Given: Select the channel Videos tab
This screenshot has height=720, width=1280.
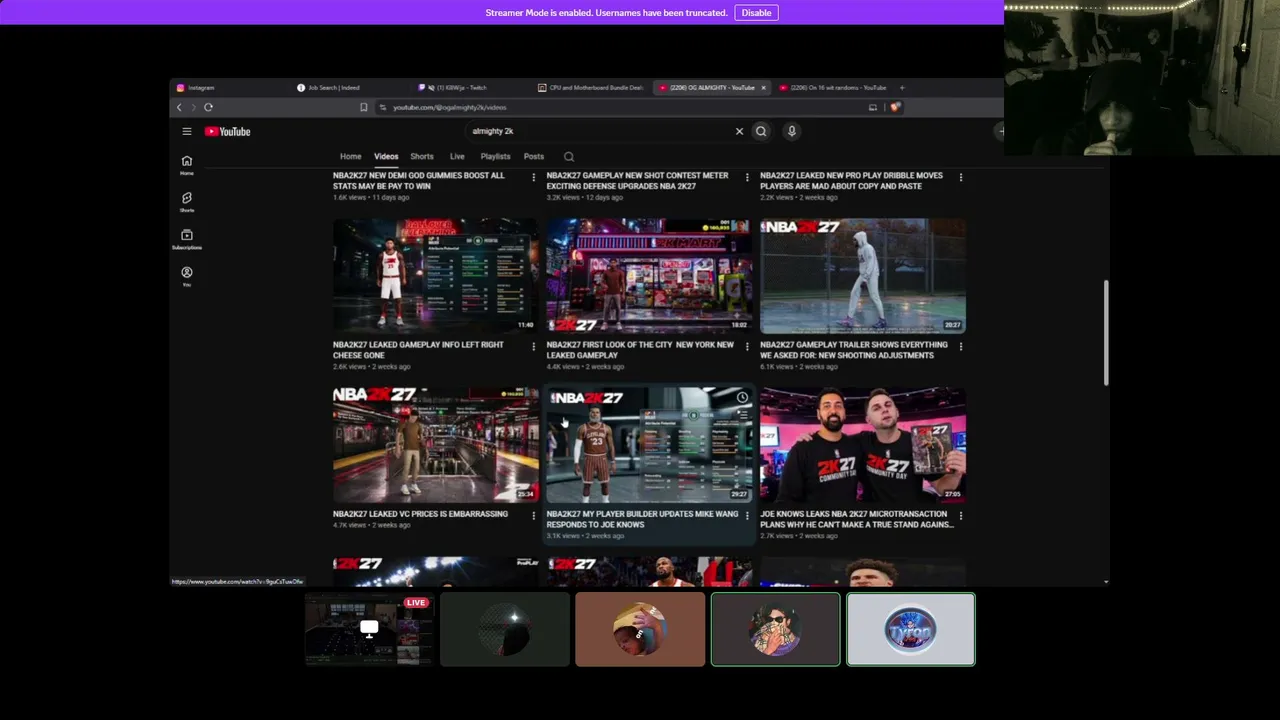Looking at the screenshot, I should (x=386, y=157).
